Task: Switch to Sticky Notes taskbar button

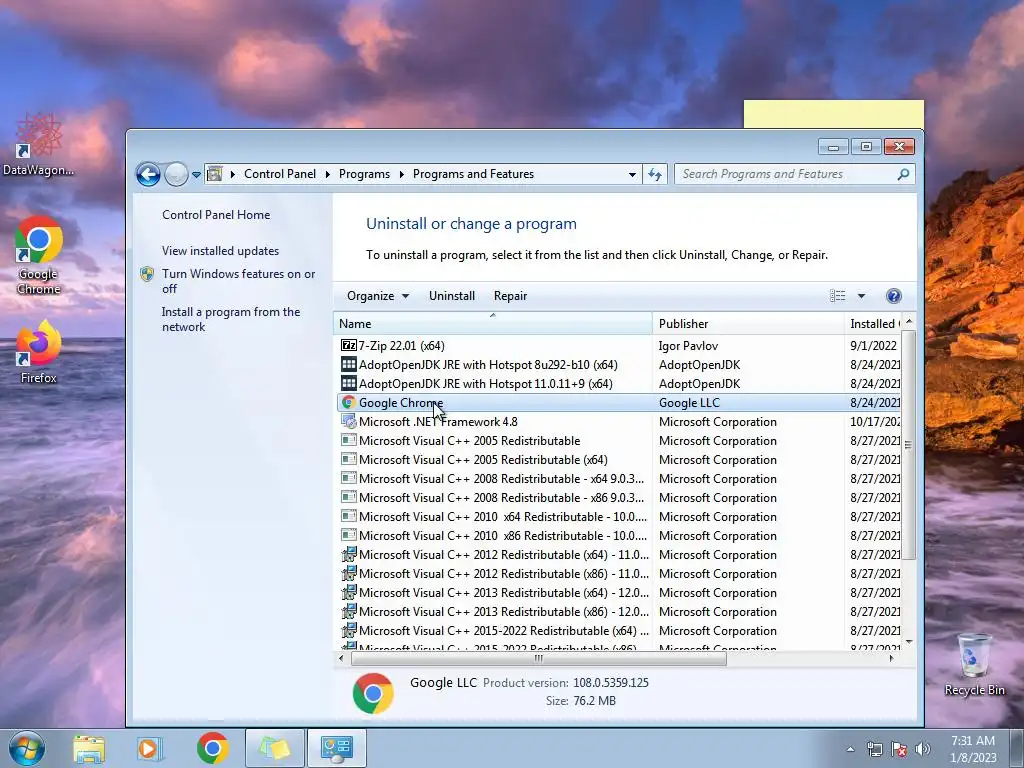Action: point(275,748)
